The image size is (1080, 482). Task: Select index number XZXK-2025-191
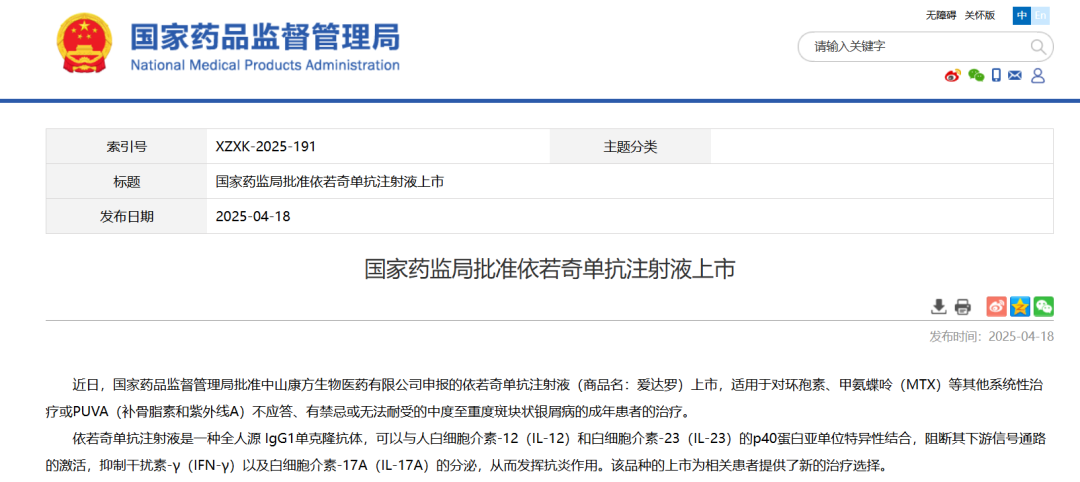point(266,147)
